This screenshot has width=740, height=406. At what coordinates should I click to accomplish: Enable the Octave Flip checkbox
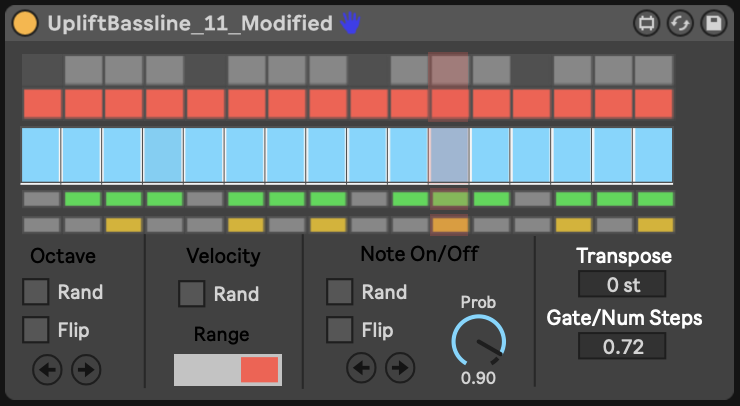(x=37, y=329)
